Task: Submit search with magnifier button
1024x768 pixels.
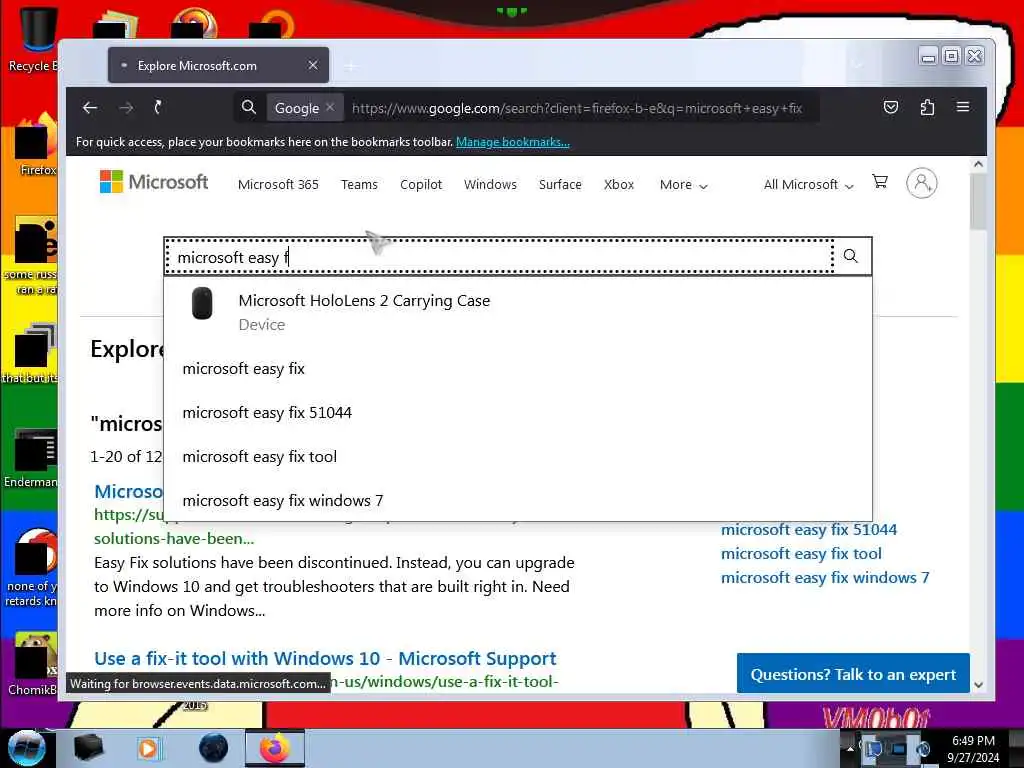Action: [851, 255]
